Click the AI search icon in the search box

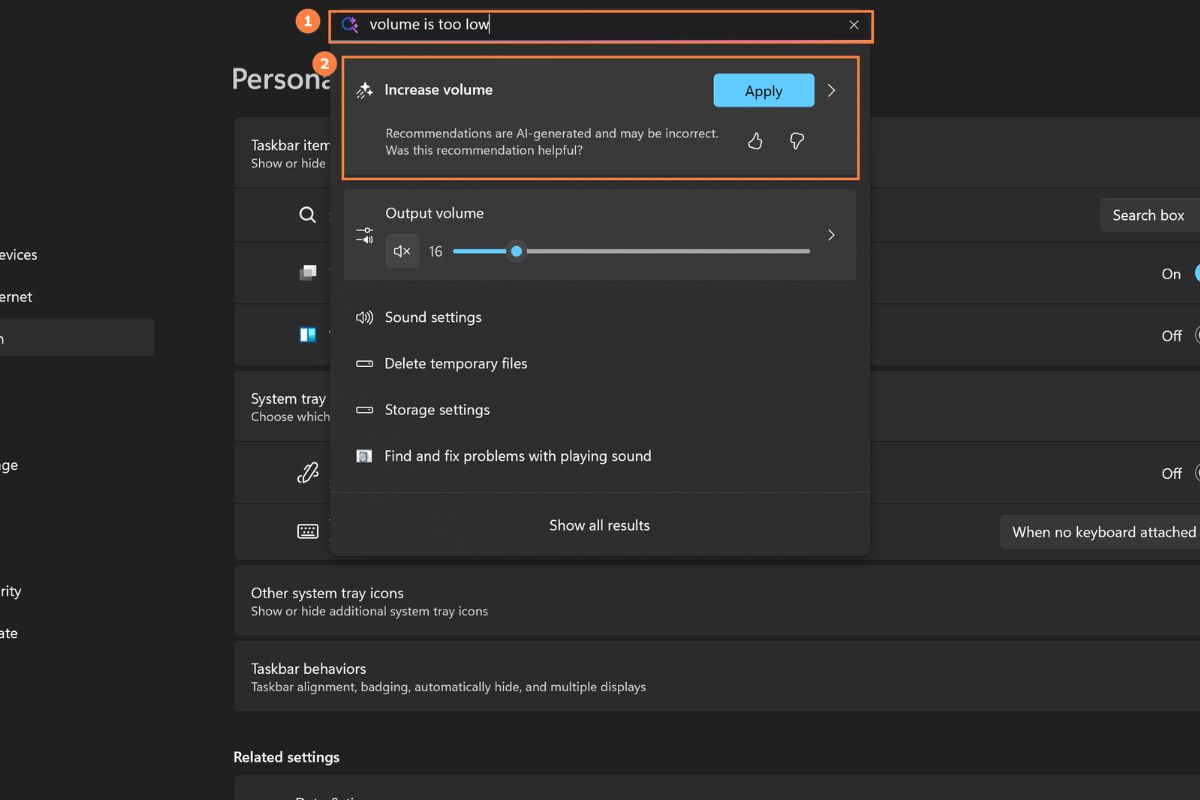click(349, 25)
